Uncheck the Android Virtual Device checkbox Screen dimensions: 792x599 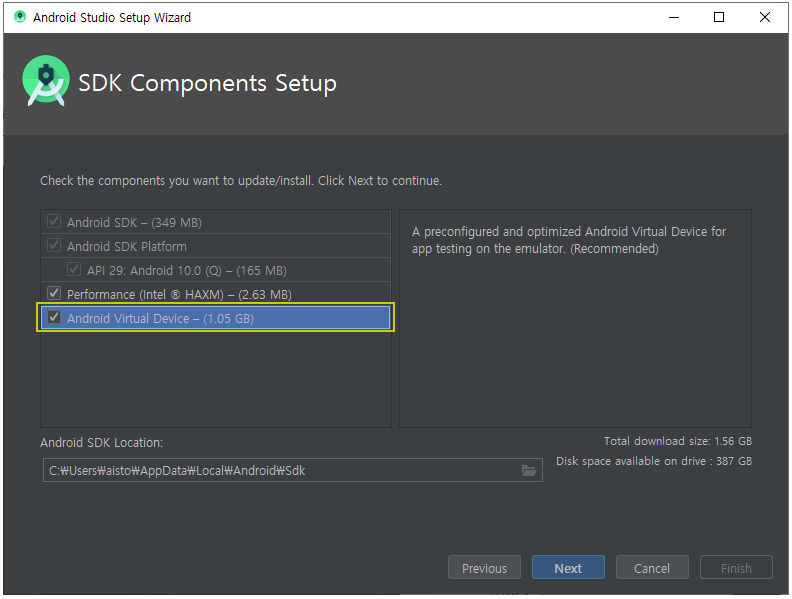point(54,317)
